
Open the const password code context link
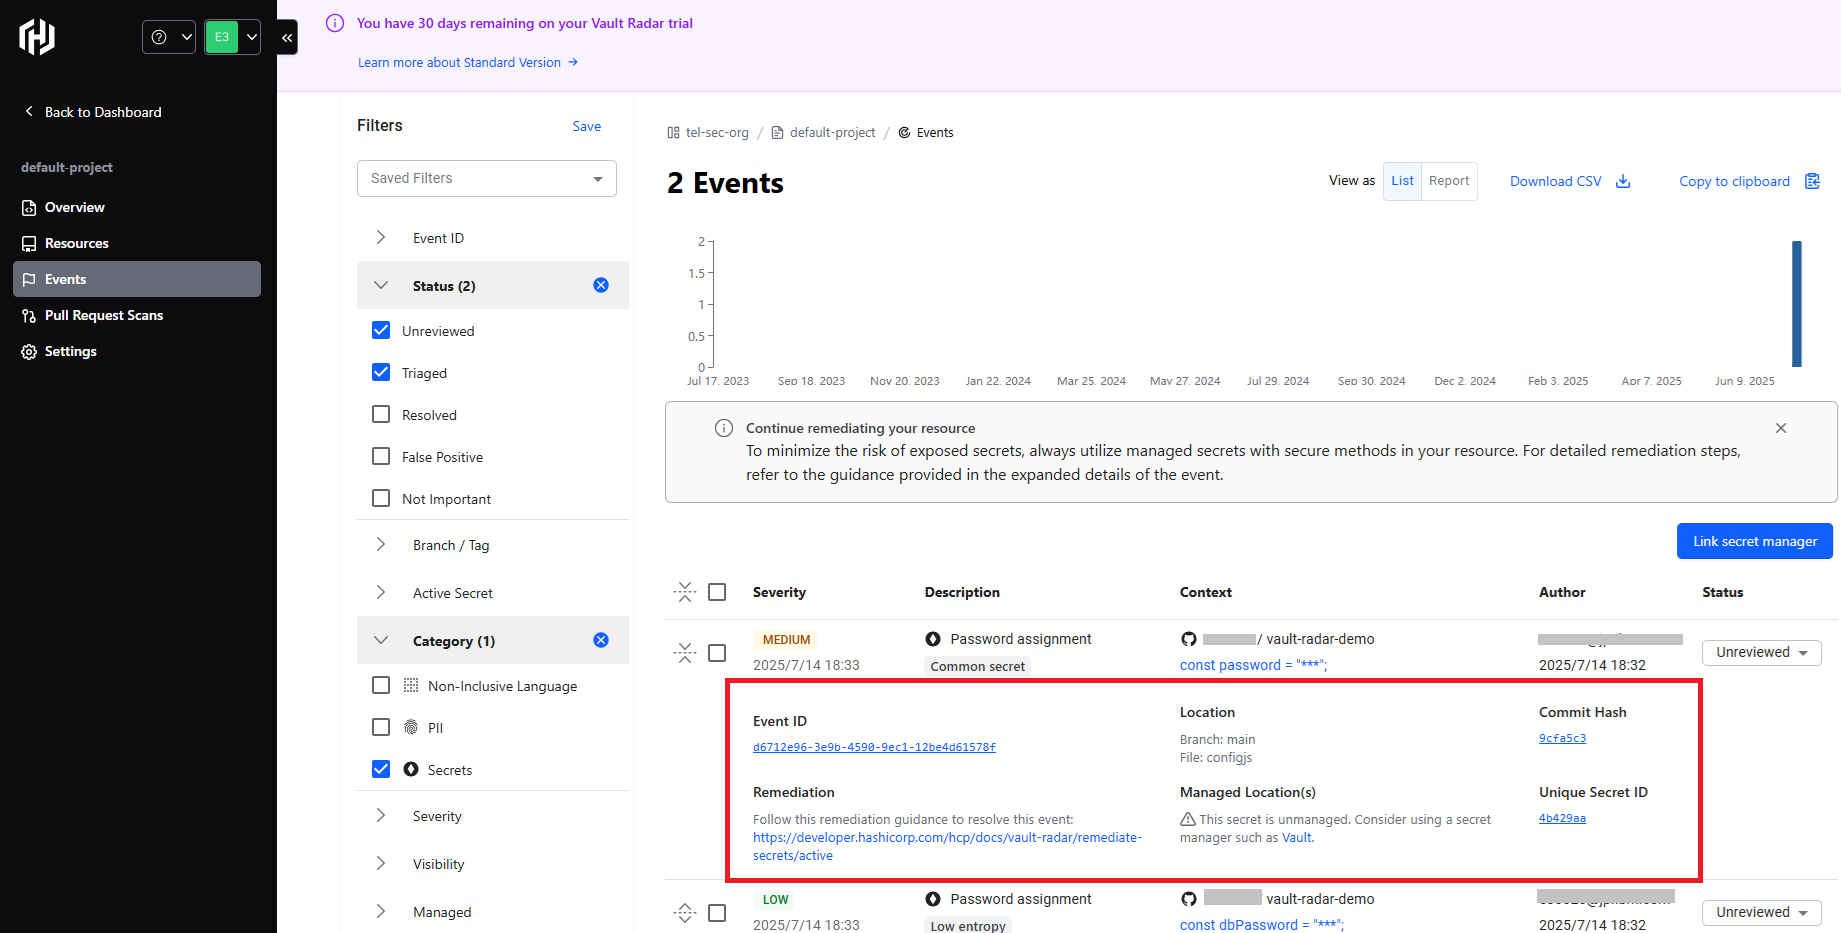coord(1254,665)
